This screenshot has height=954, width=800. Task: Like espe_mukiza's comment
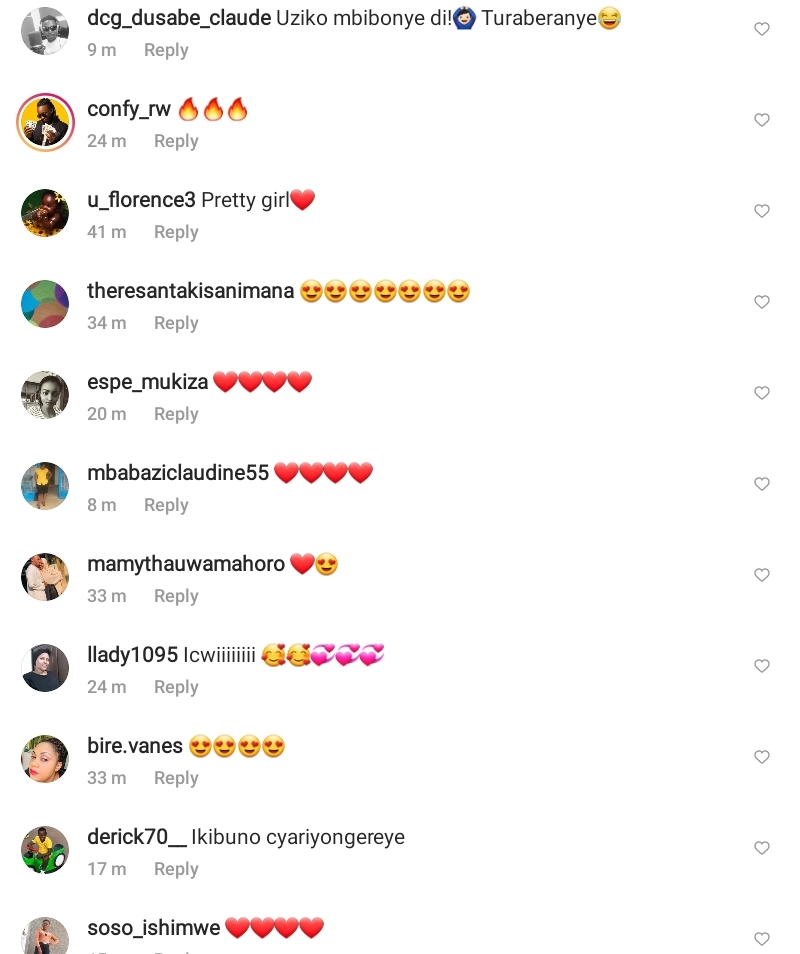[x=762, y=392]
